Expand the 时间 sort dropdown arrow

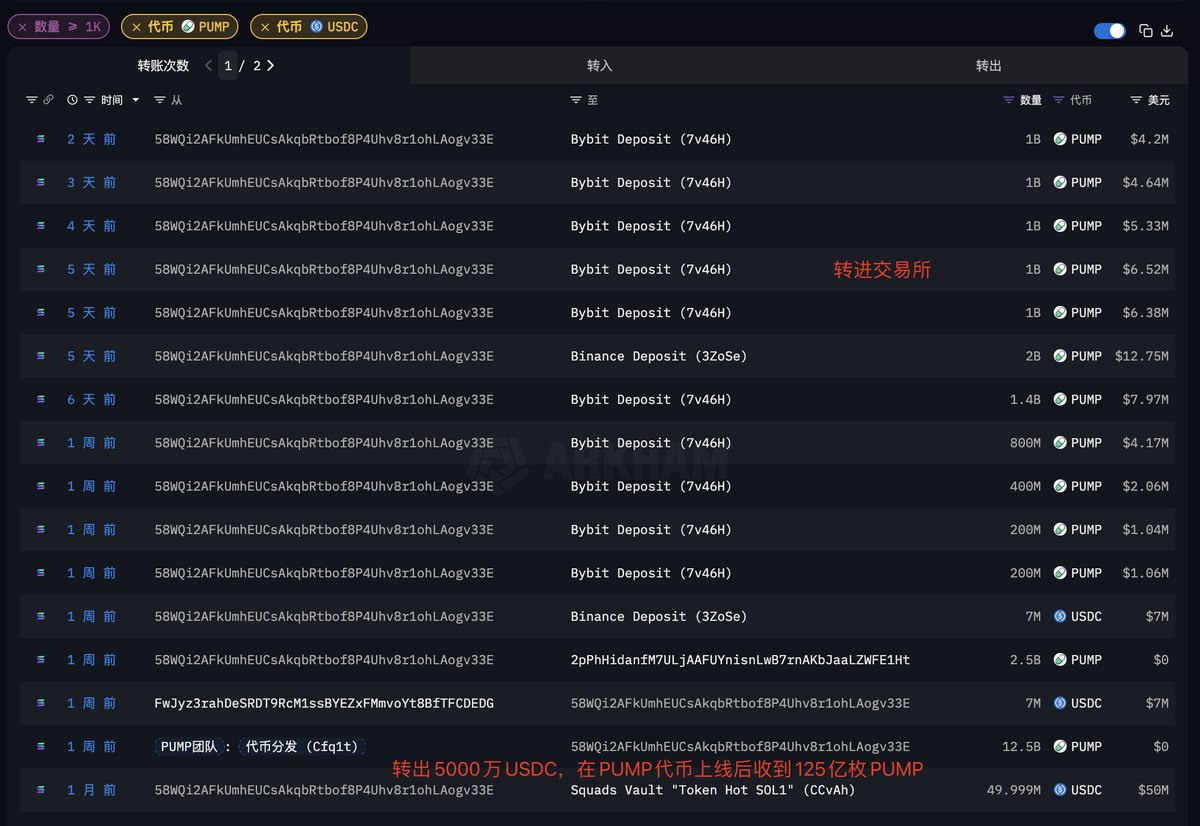(x=135, y=100)
